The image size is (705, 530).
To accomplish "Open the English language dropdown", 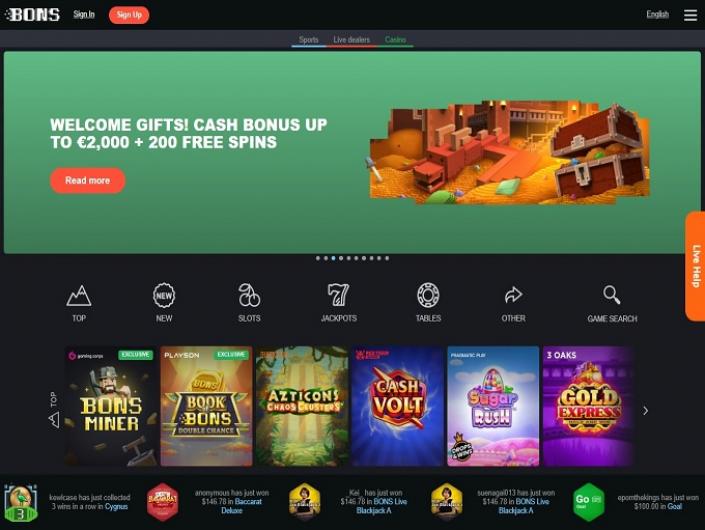I will click(657, 14).
